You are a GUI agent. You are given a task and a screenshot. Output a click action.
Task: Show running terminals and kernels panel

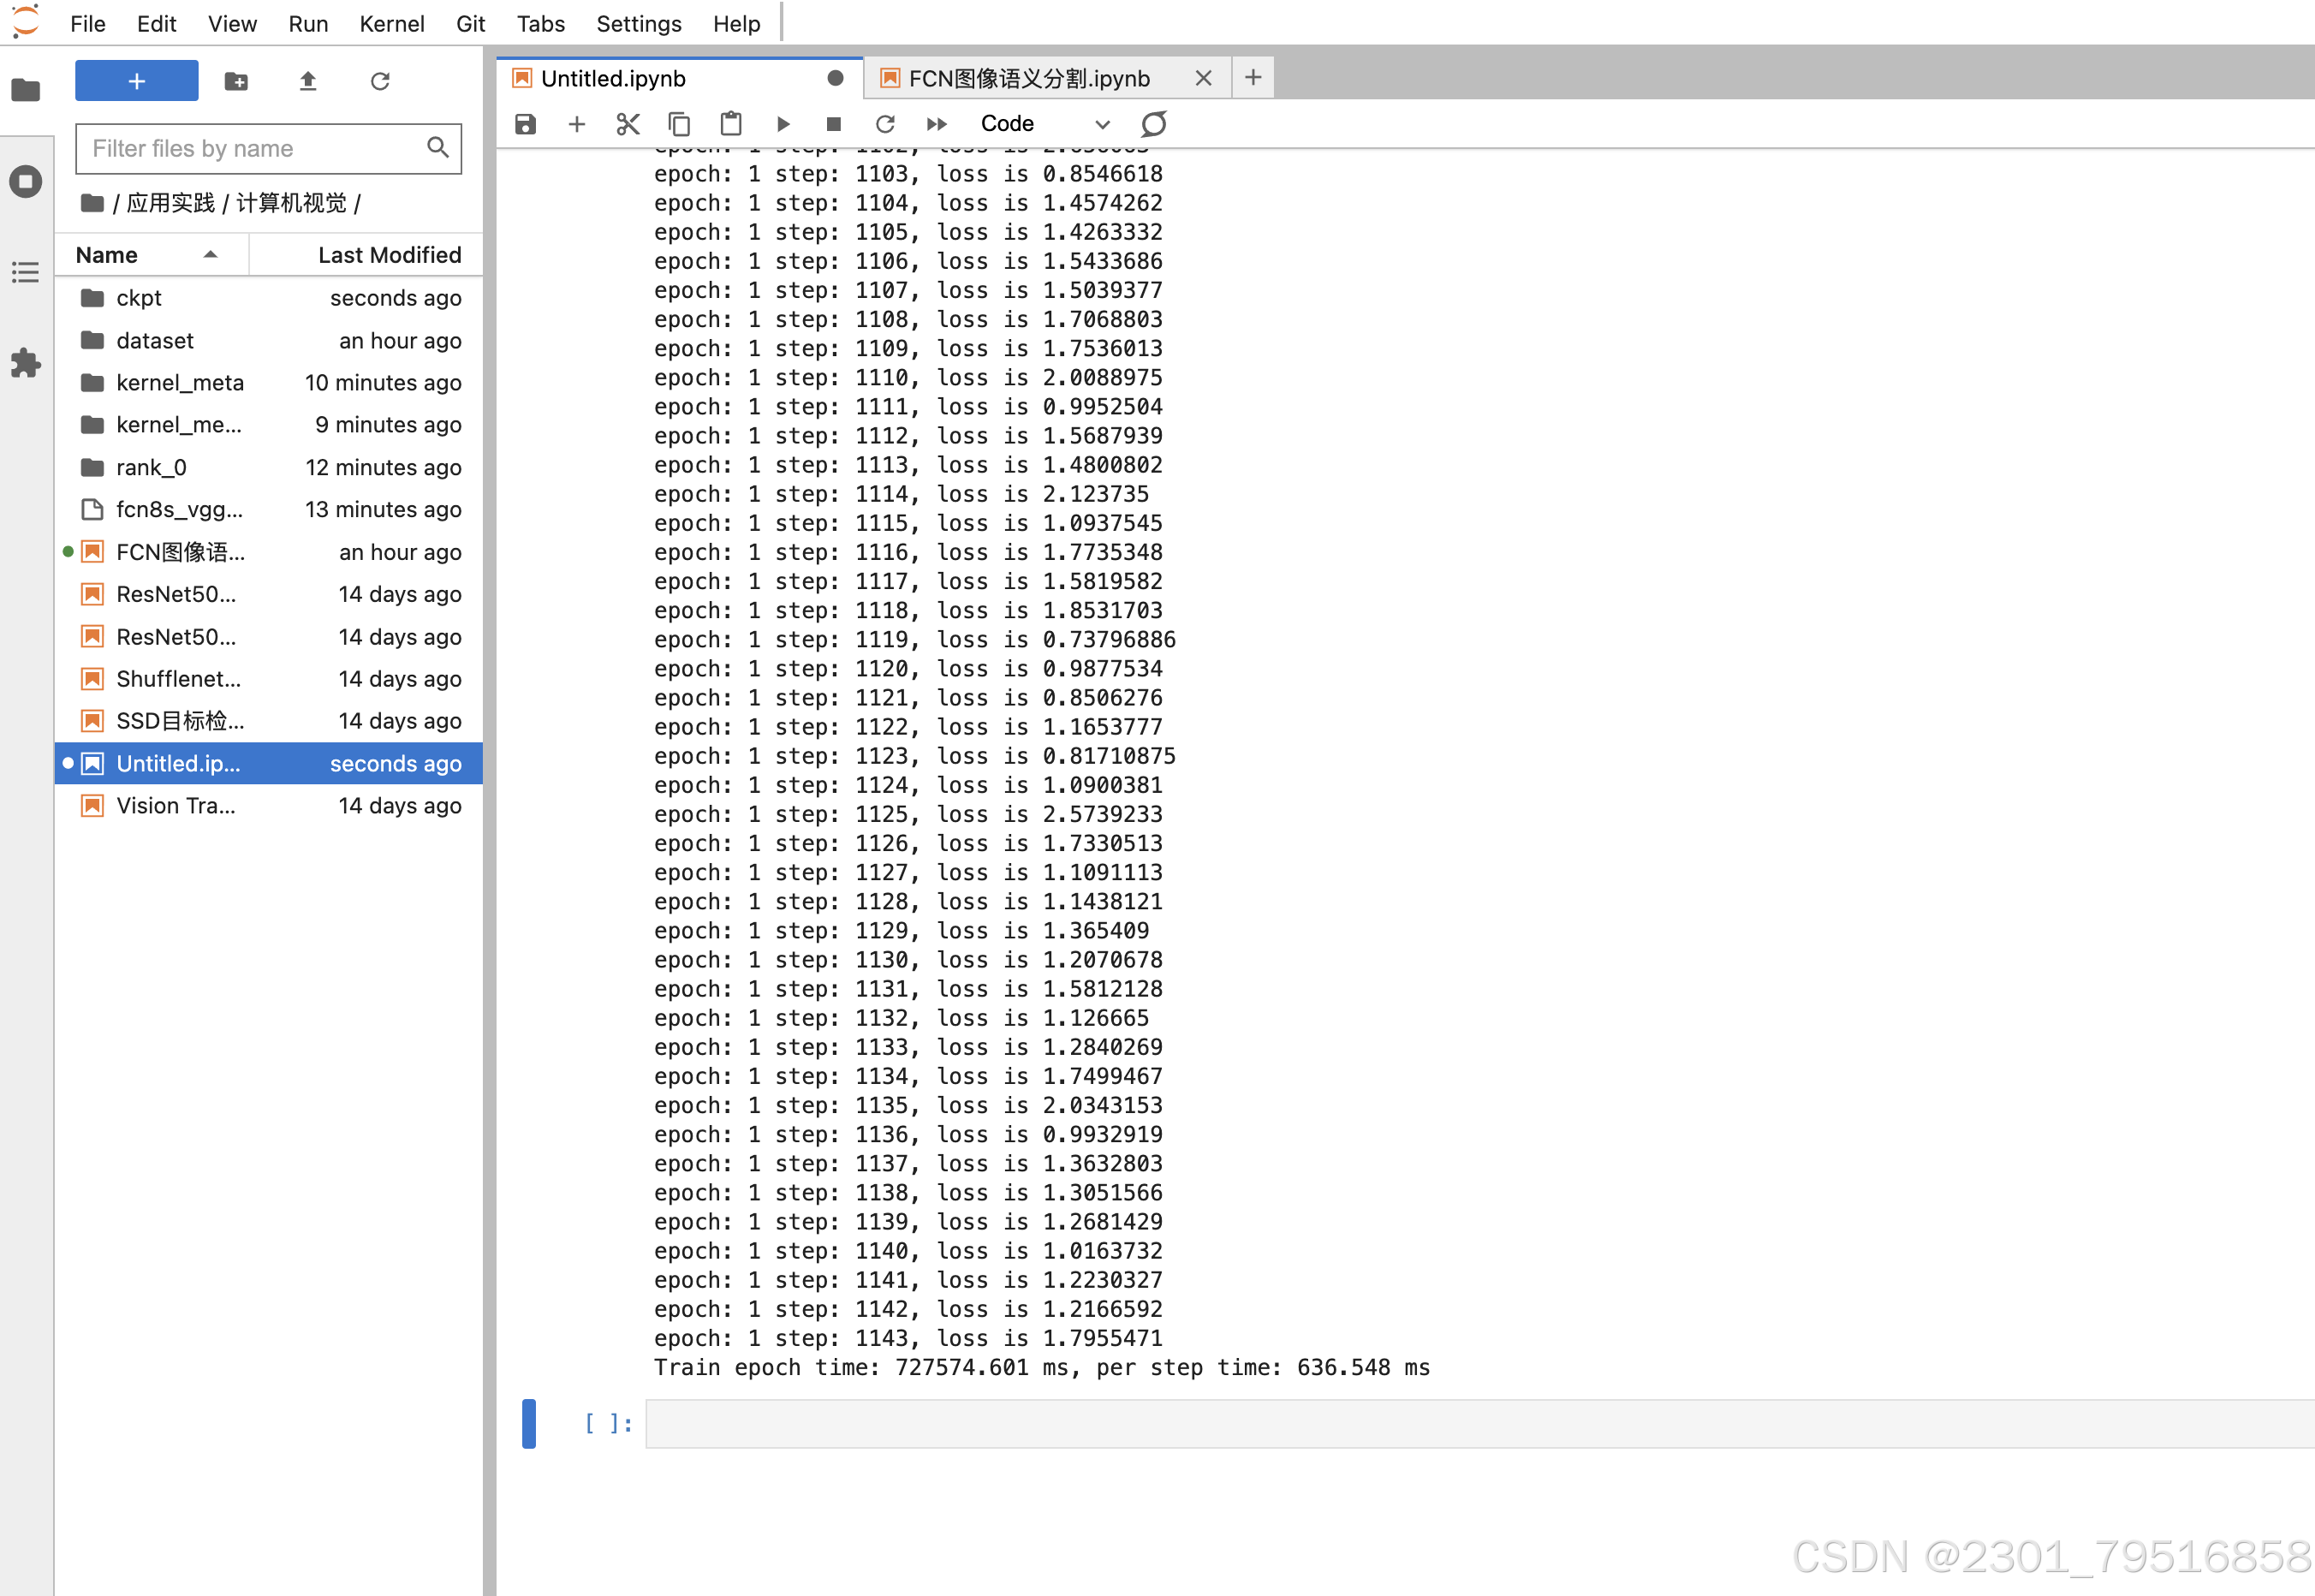coord(26,182)
